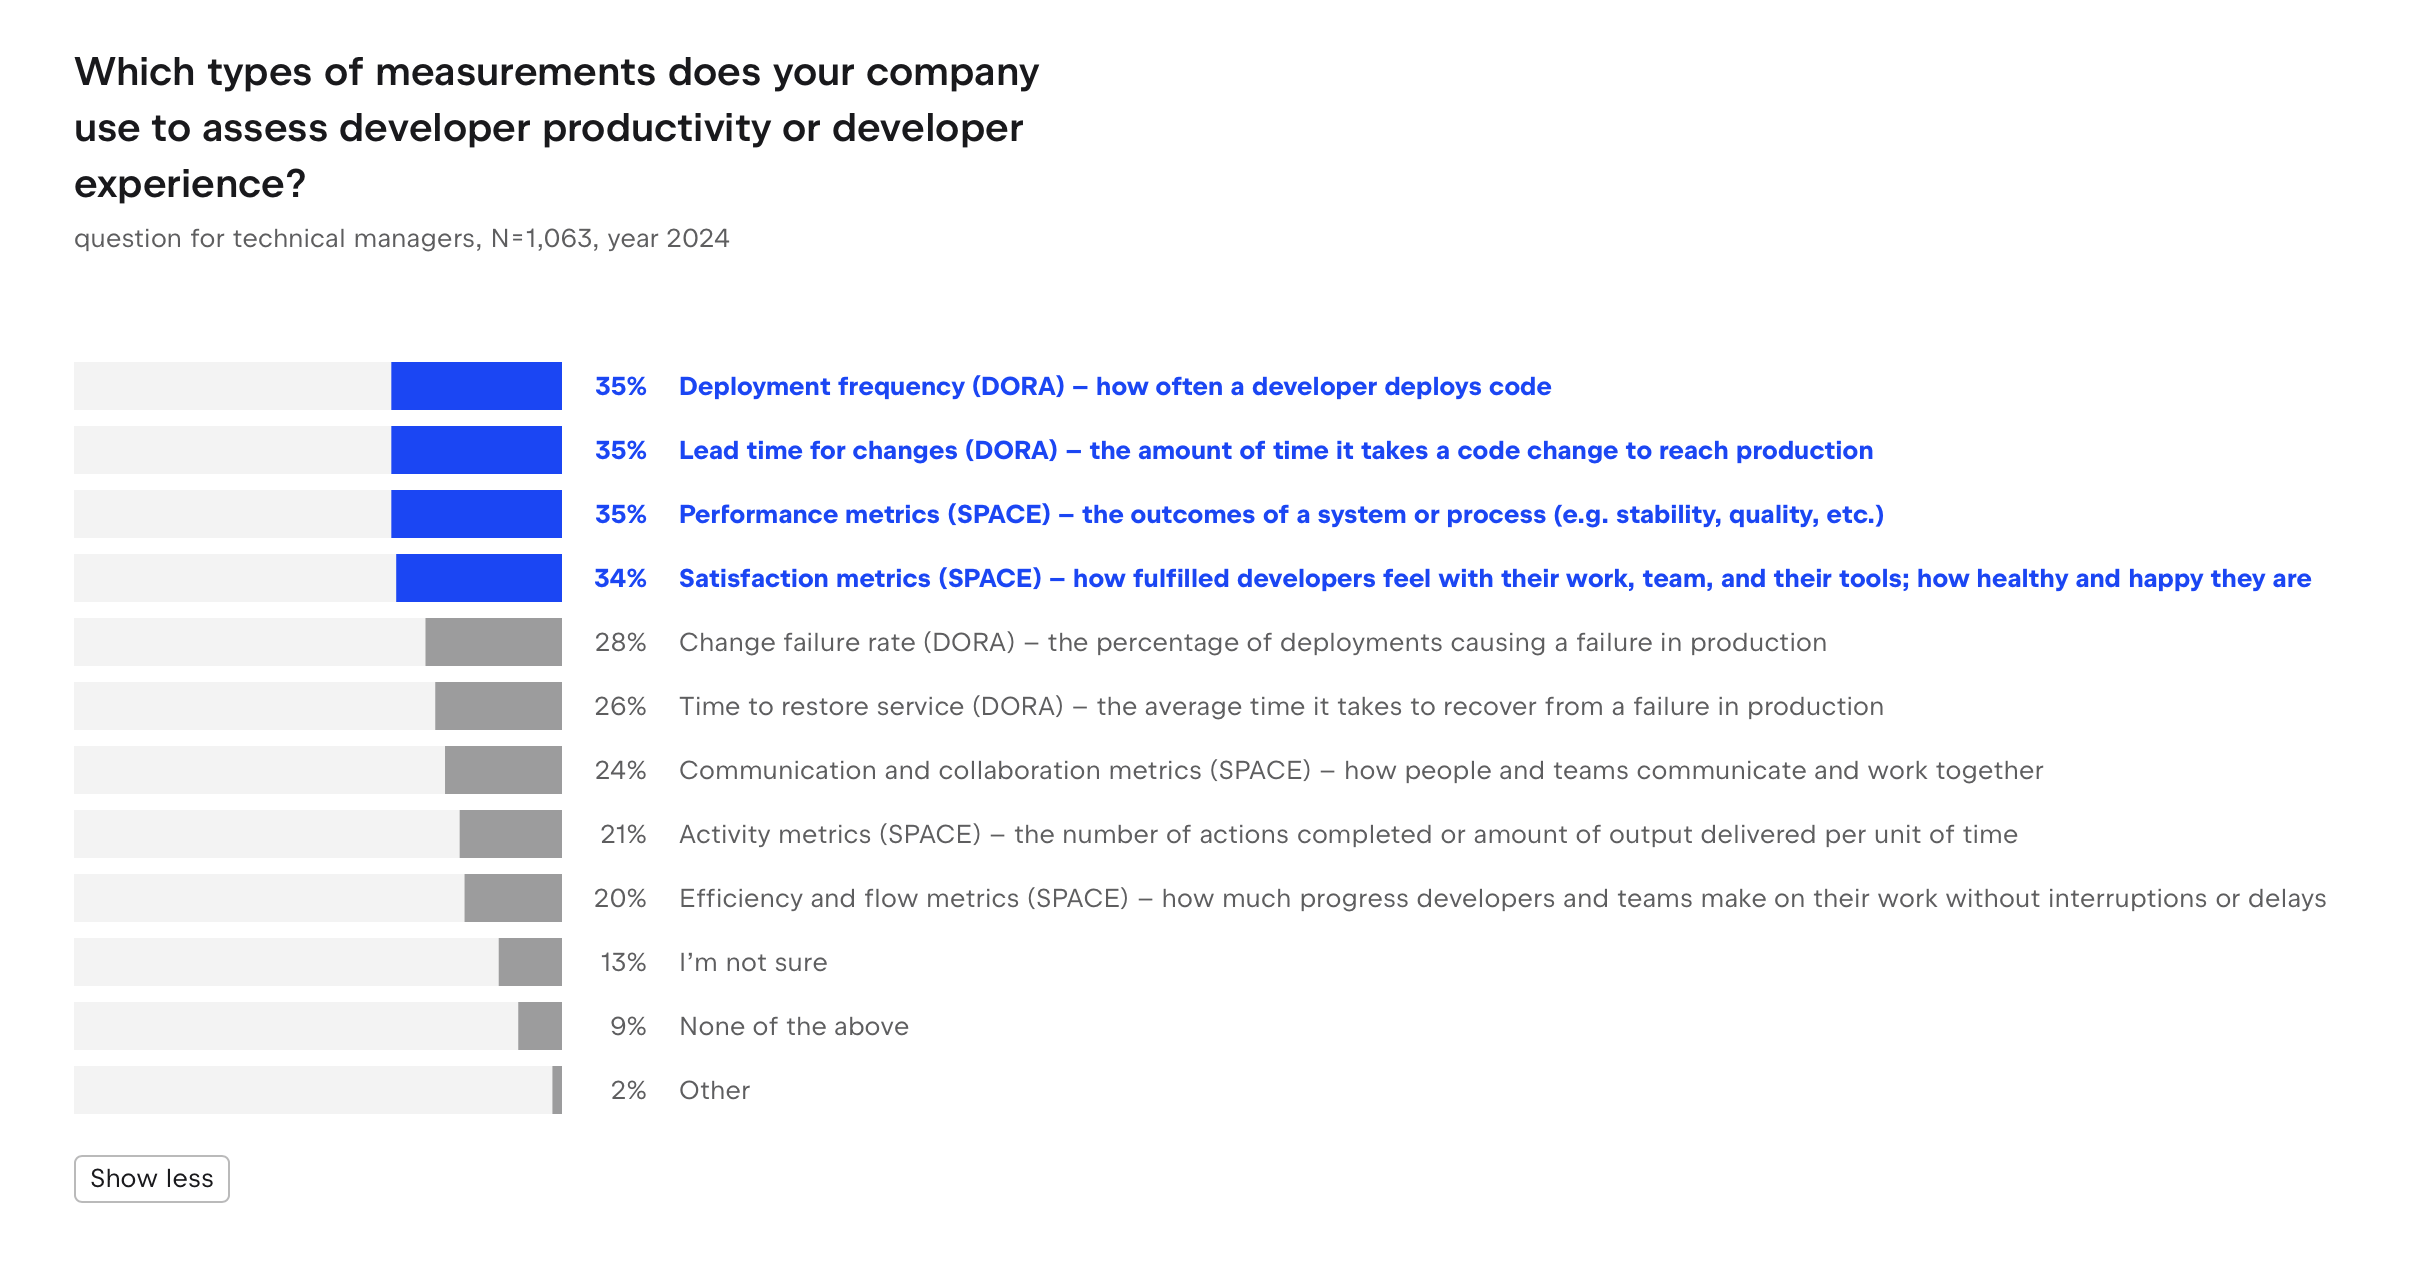Click the blue Deployment frequency bar
This screenshot has height=1270, width=2422.
click(x=476, y=386)
